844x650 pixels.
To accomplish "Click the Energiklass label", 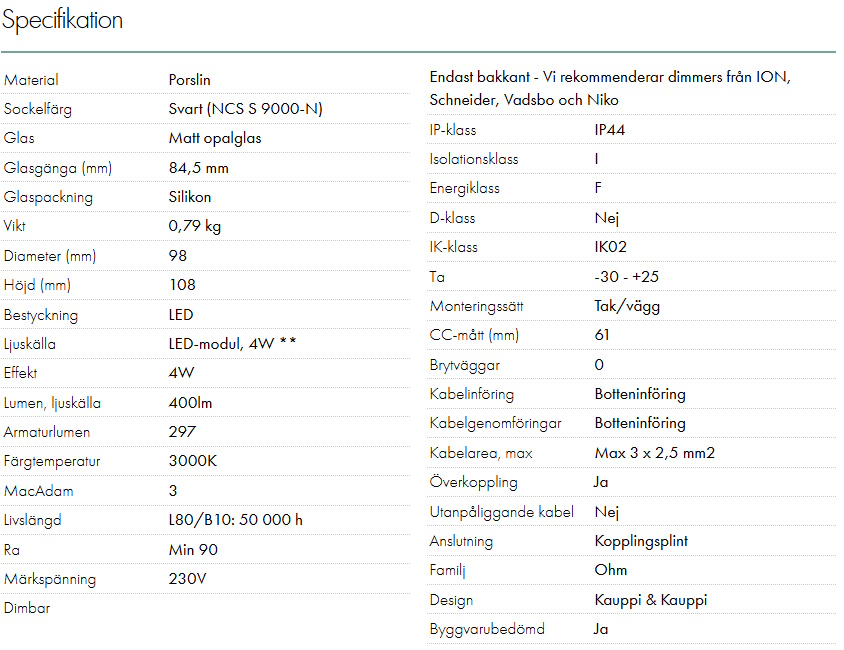I will coord(464,188).
